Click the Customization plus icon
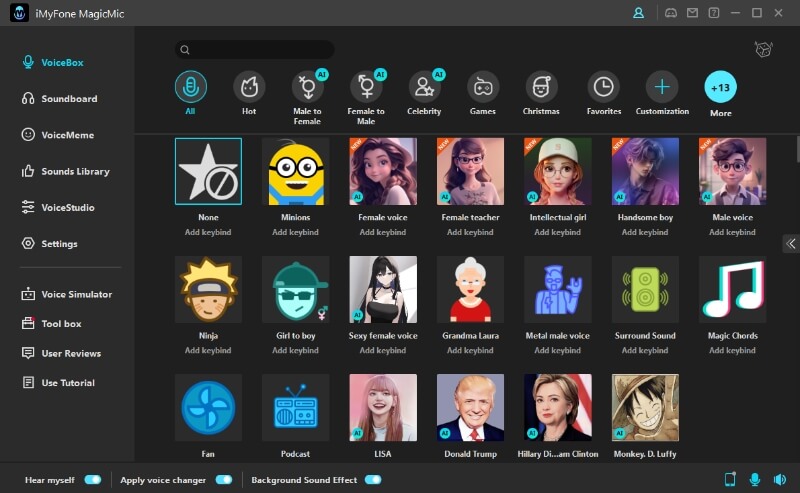800x493 pixels. pos(662,88)
